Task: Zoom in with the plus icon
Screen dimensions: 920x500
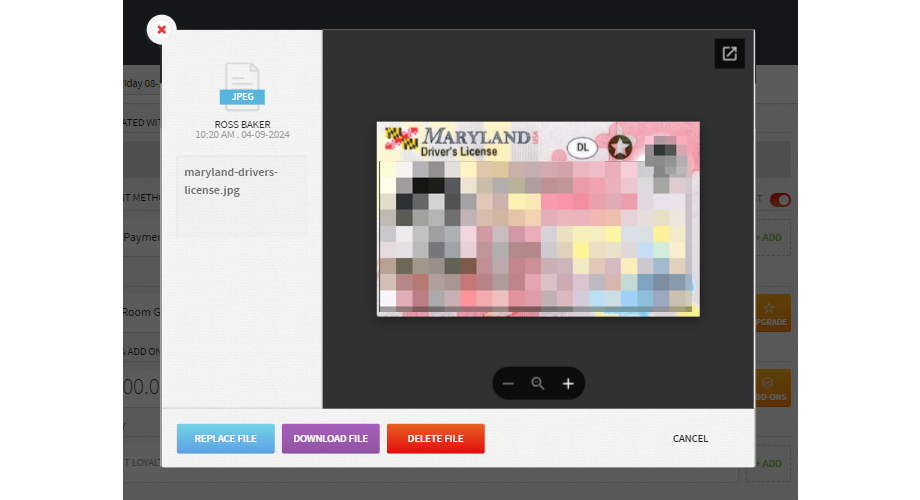Action: (568, 384)
